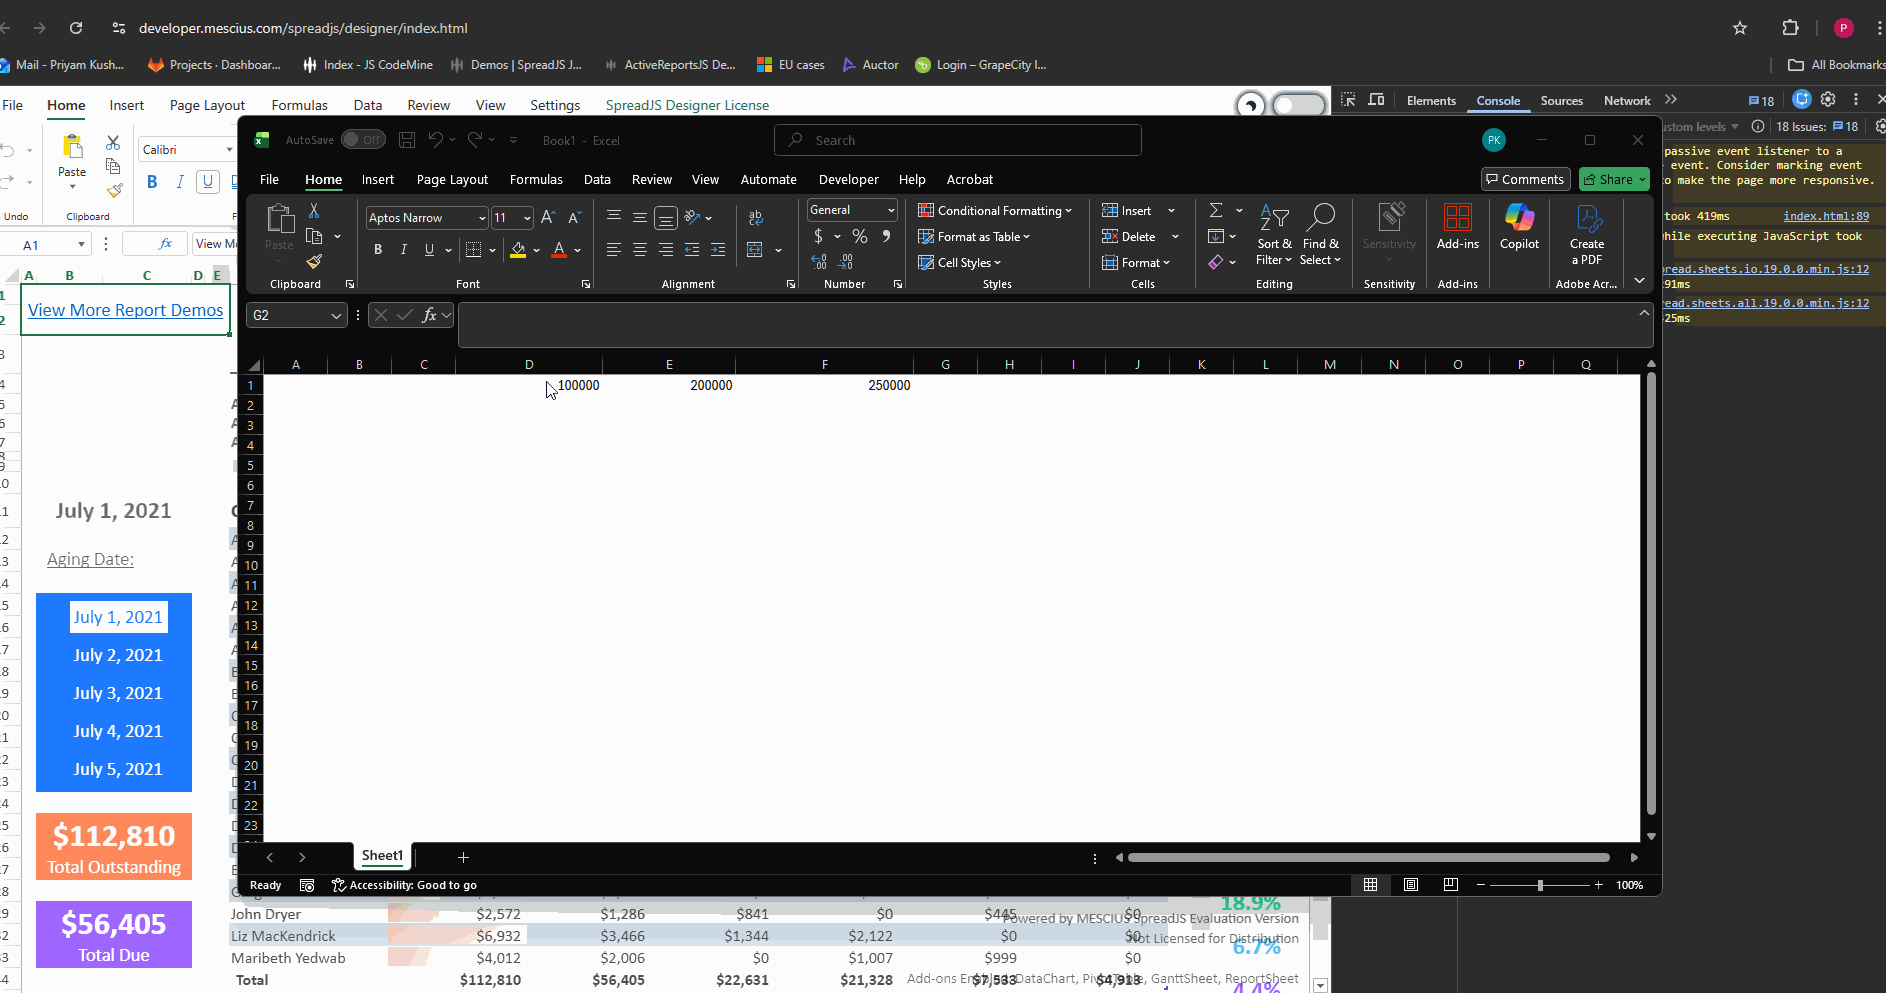This screenshot has width=1886, height=993.
Task: Click the Format Painter brush icon
Action: (x=314, y=262)
